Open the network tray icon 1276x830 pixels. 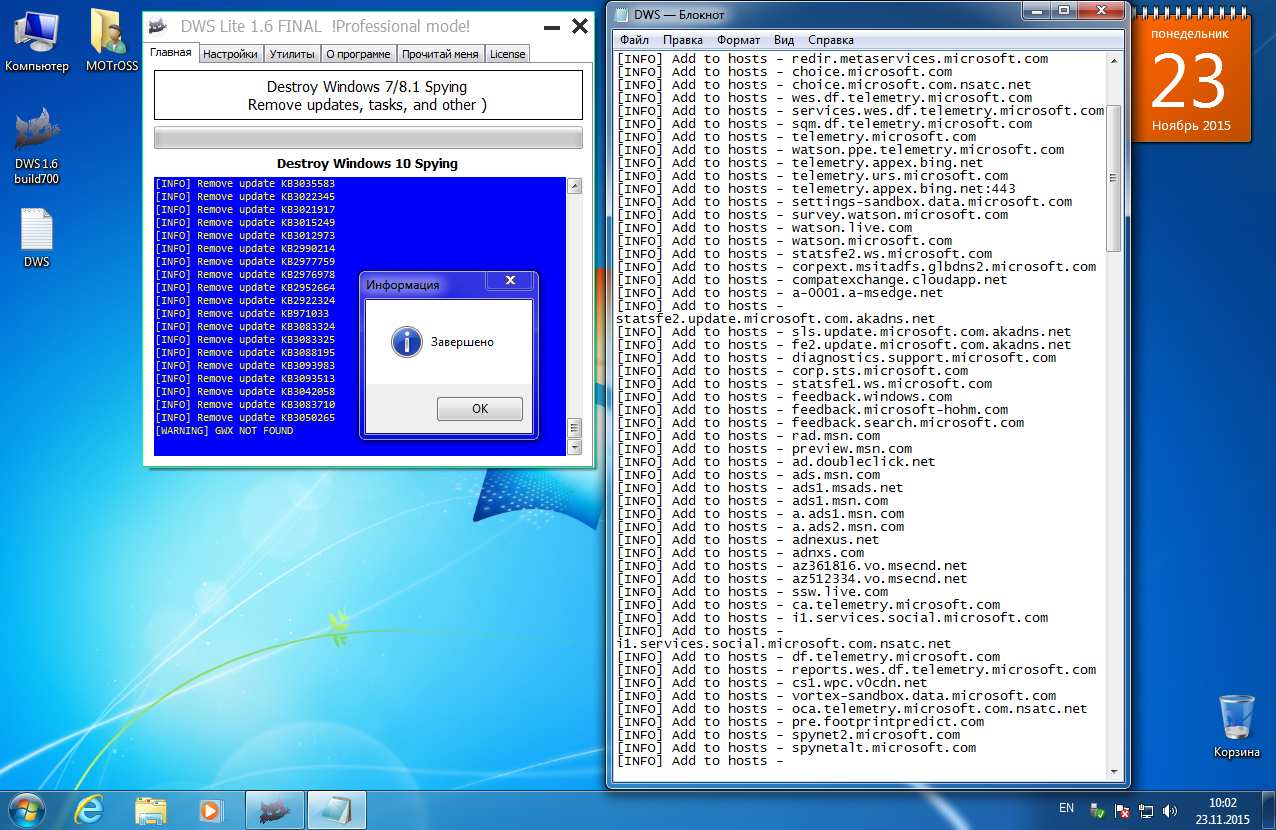1146,809
